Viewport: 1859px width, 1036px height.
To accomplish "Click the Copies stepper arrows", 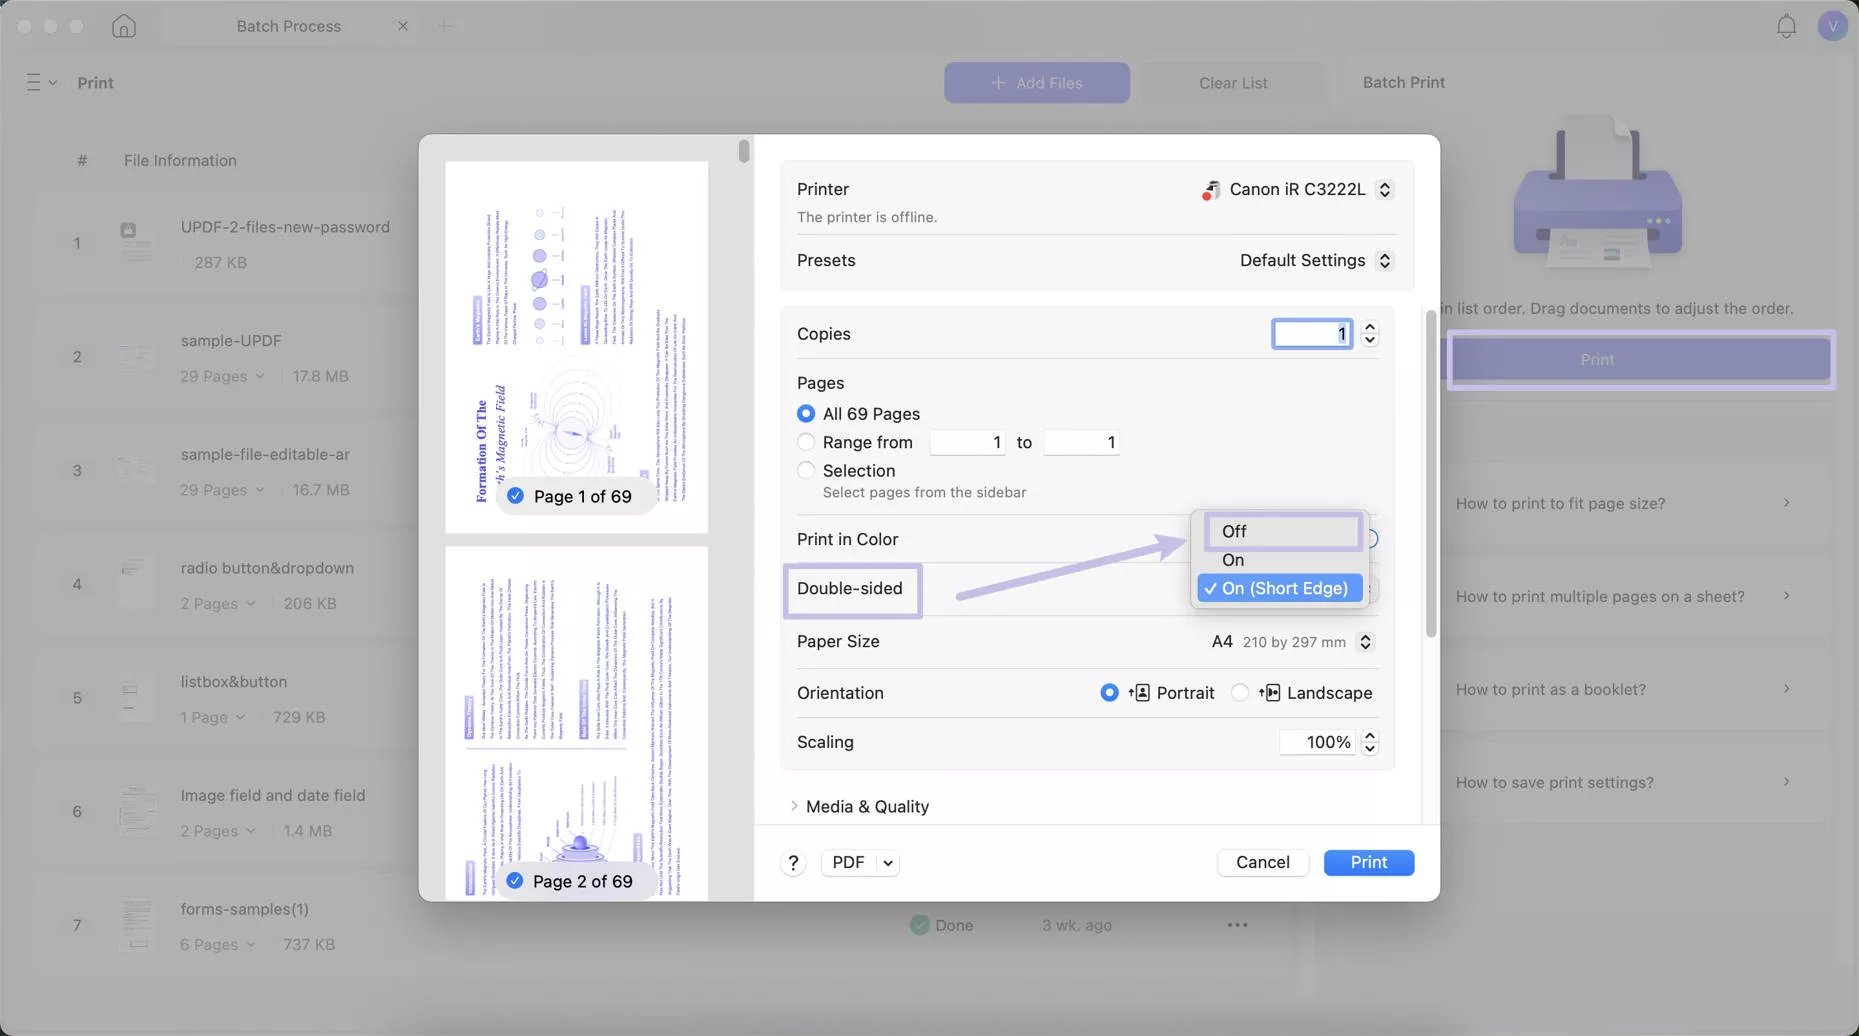I will tap(1370, 334).
